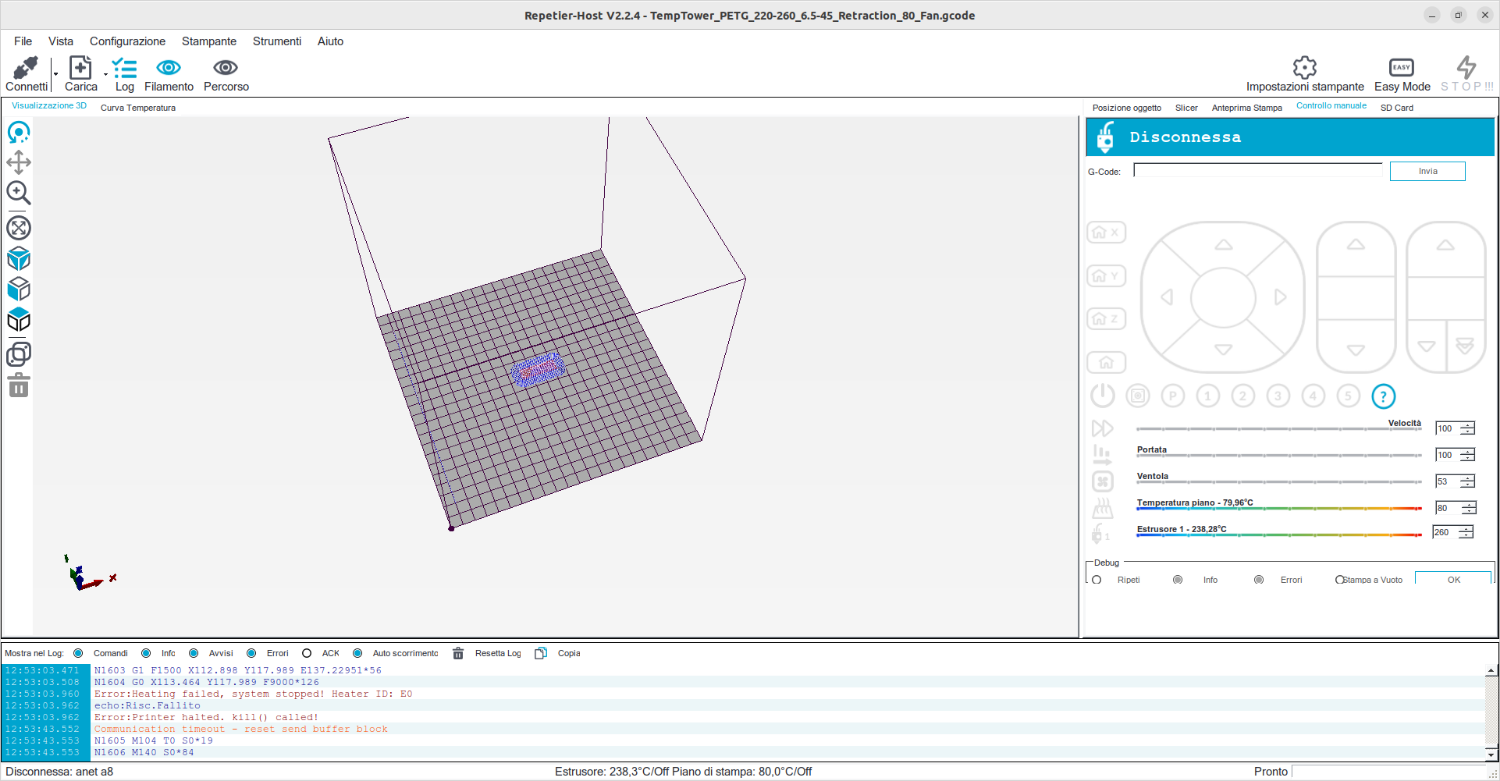Expand the Carica dropdown arrow

pos(106,74)
